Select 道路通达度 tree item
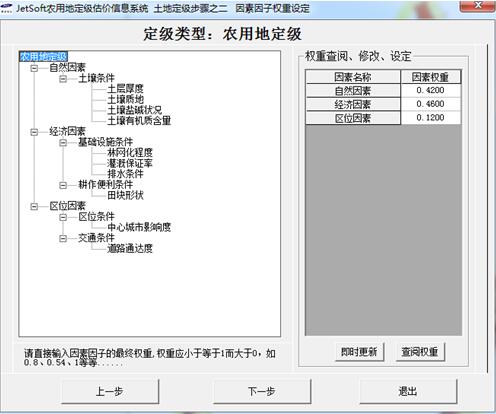496x414 pixels. 130,248
